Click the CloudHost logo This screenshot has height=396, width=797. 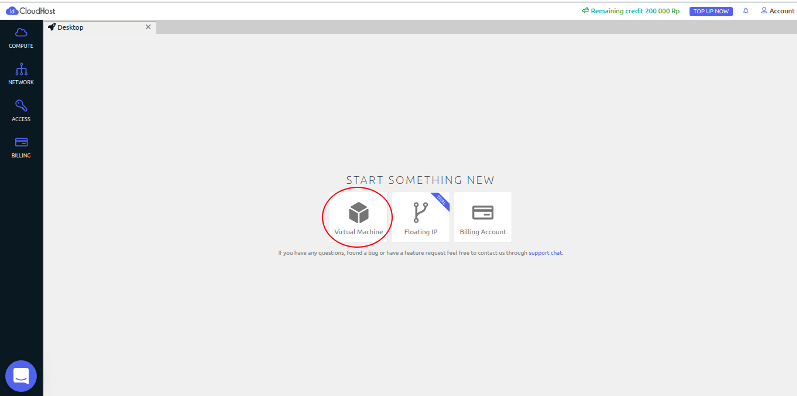click(x=31, y=11)
